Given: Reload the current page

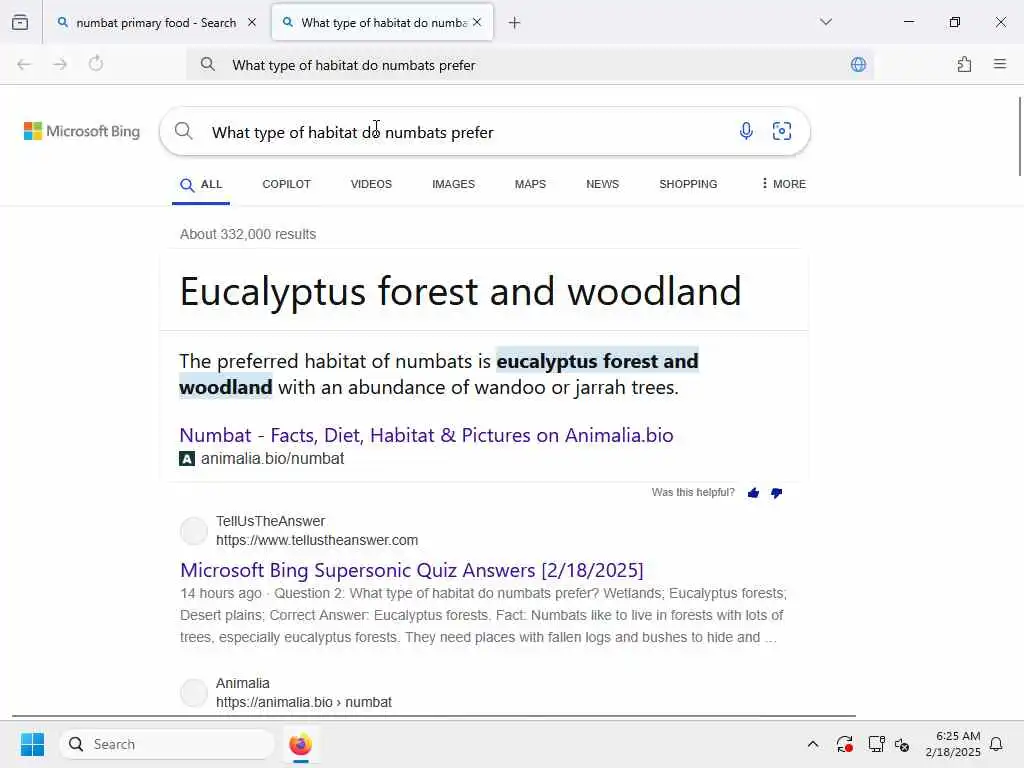Looking at the screenshot, I should tap(96, 64).
